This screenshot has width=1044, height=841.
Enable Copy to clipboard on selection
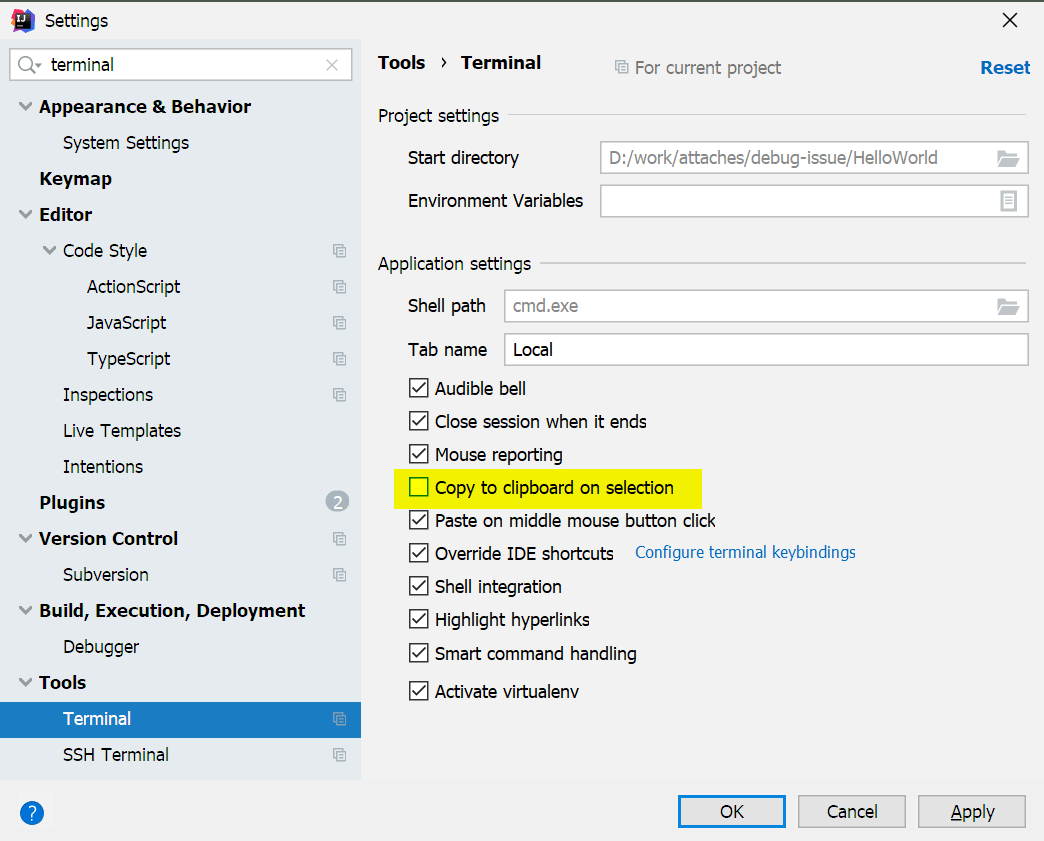[418, 487]
